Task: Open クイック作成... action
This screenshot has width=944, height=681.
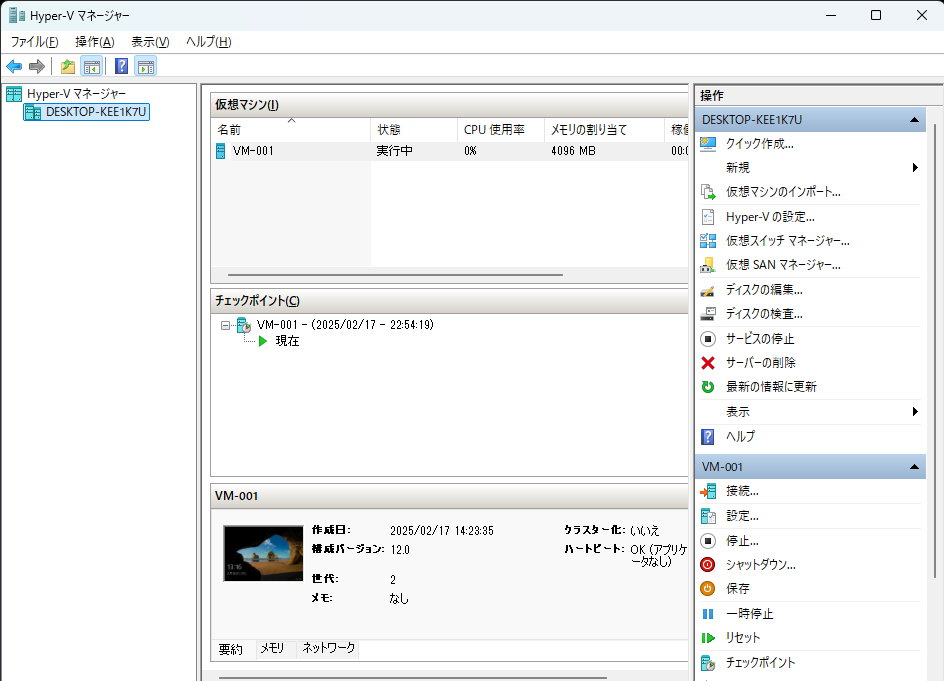Action: click(759, 144)
